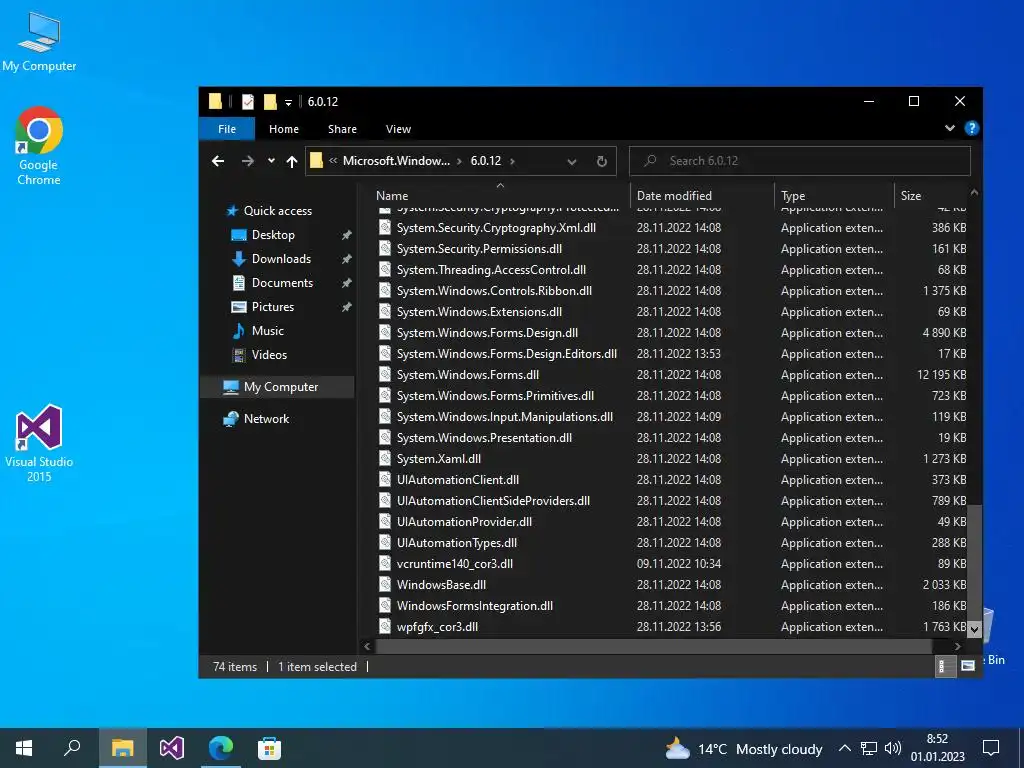Switch to the Home ribbon tab
Image resolution: width=1024 pixels, height=768 pixels.
(283, 129)
